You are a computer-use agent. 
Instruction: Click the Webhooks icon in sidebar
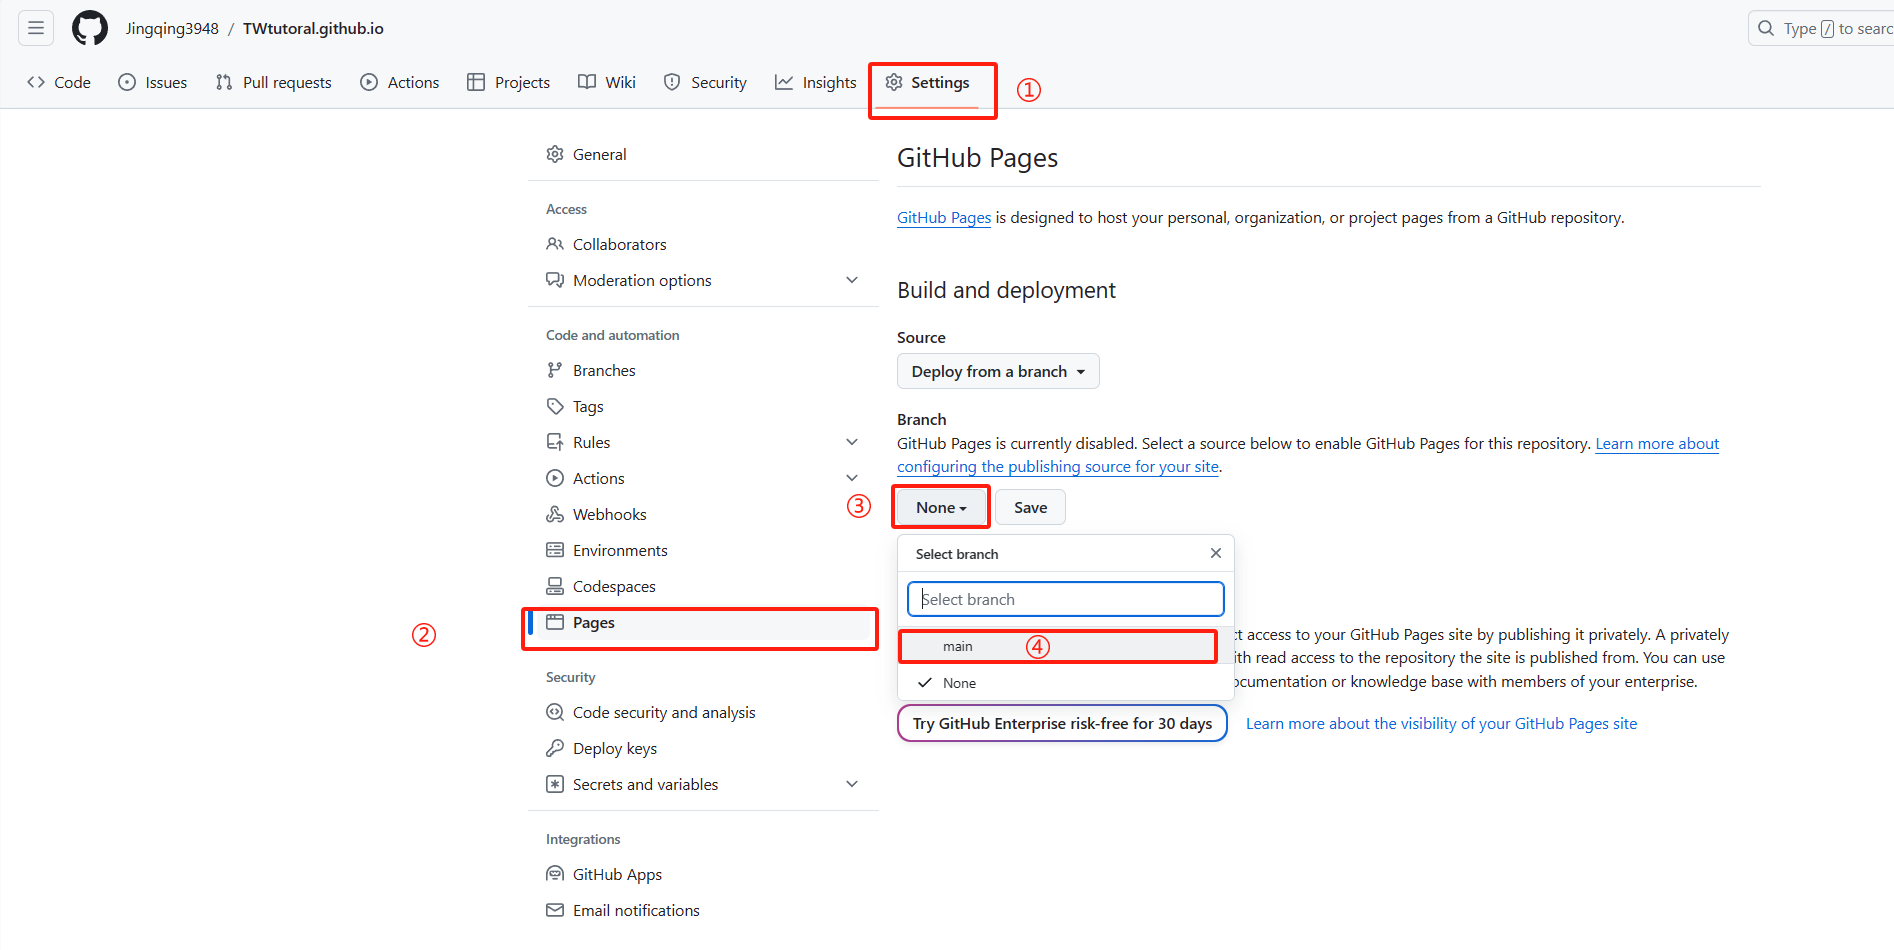555,514
